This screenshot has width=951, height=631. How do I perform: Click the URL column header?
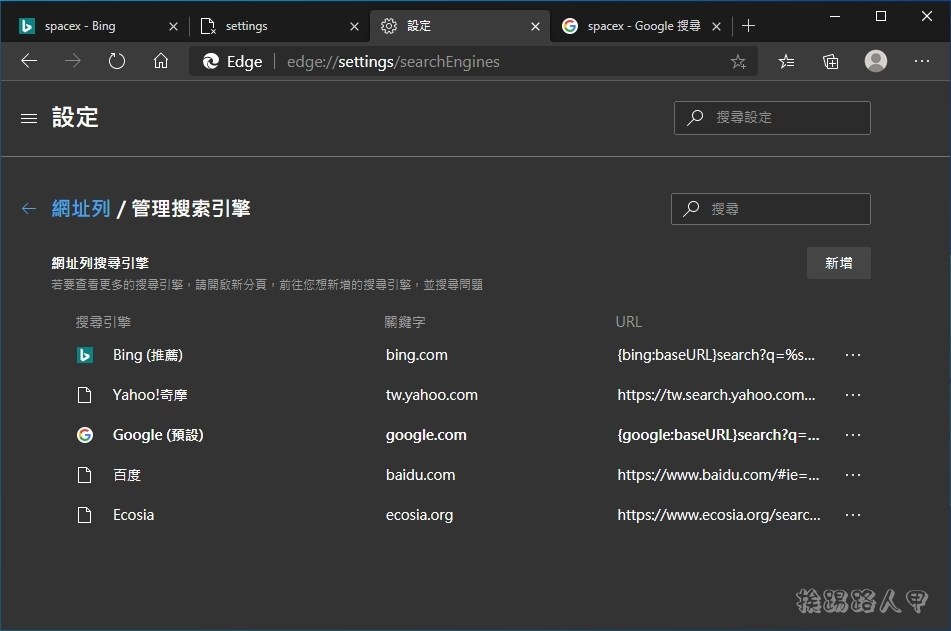click(x=628, y=322)
